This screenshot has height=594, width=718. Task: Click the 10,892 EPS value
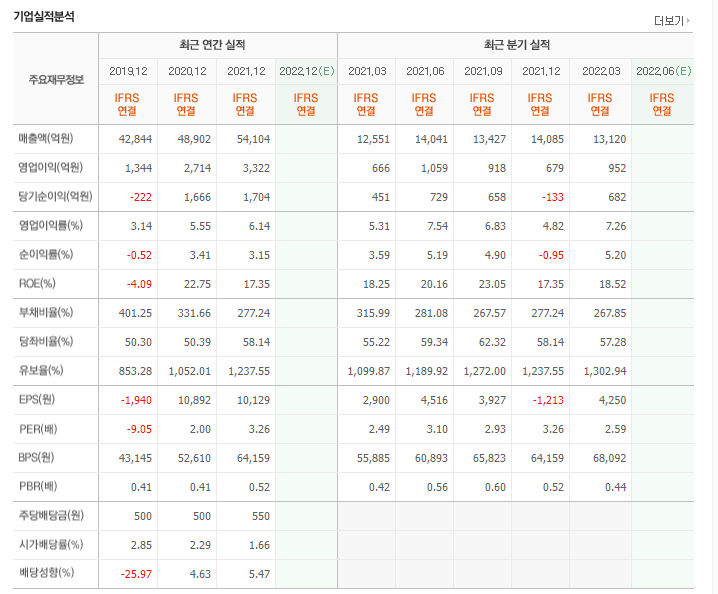pos(194,400)
